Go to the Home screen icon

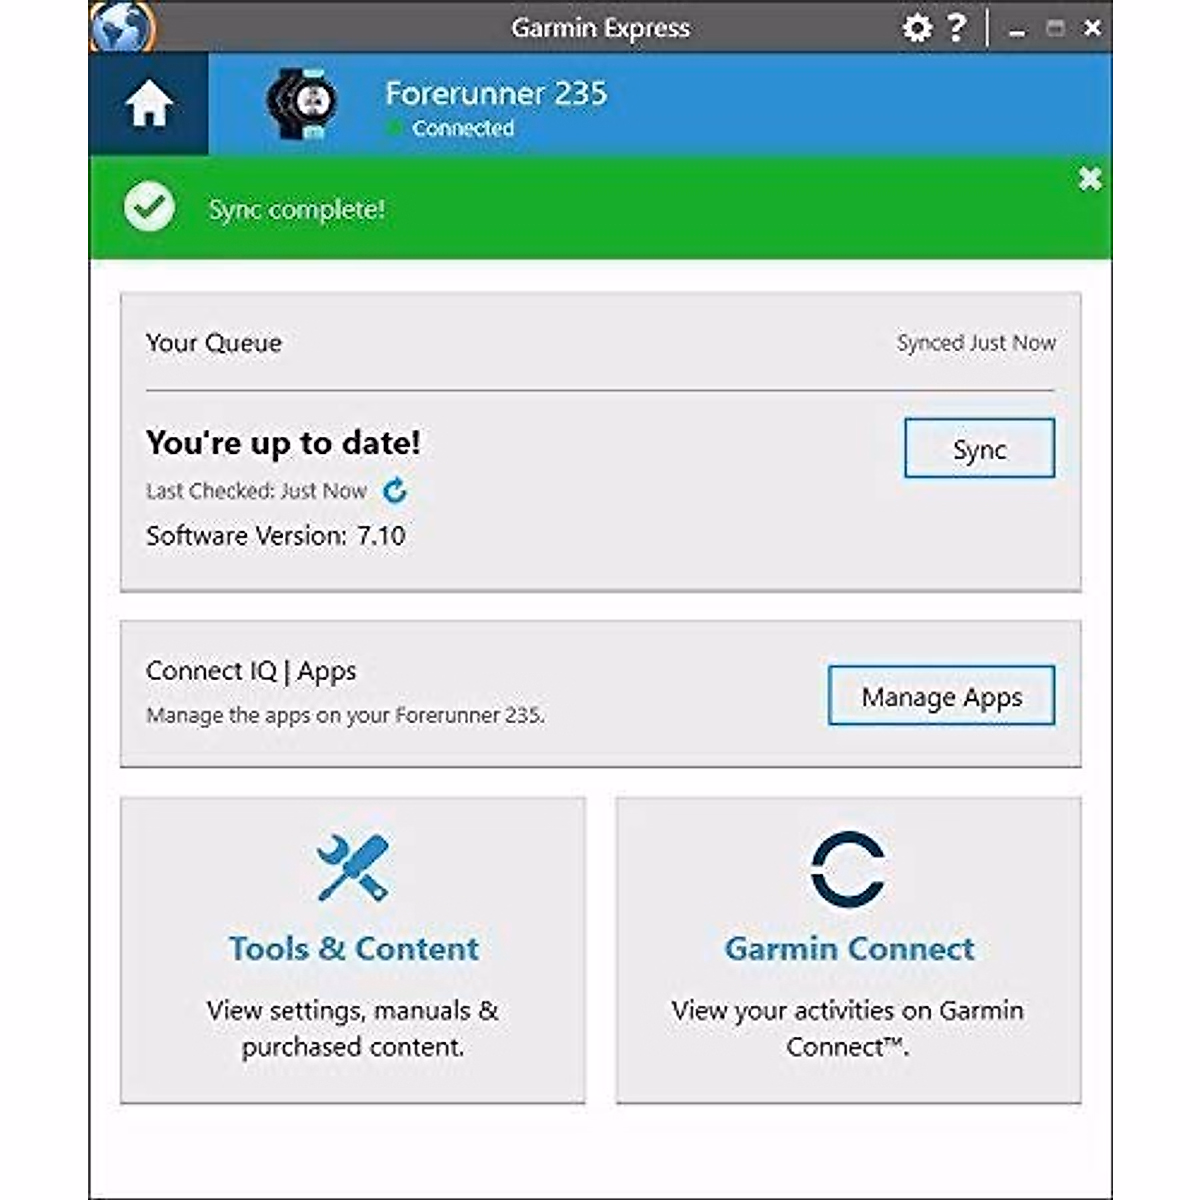tap(149, 103)
